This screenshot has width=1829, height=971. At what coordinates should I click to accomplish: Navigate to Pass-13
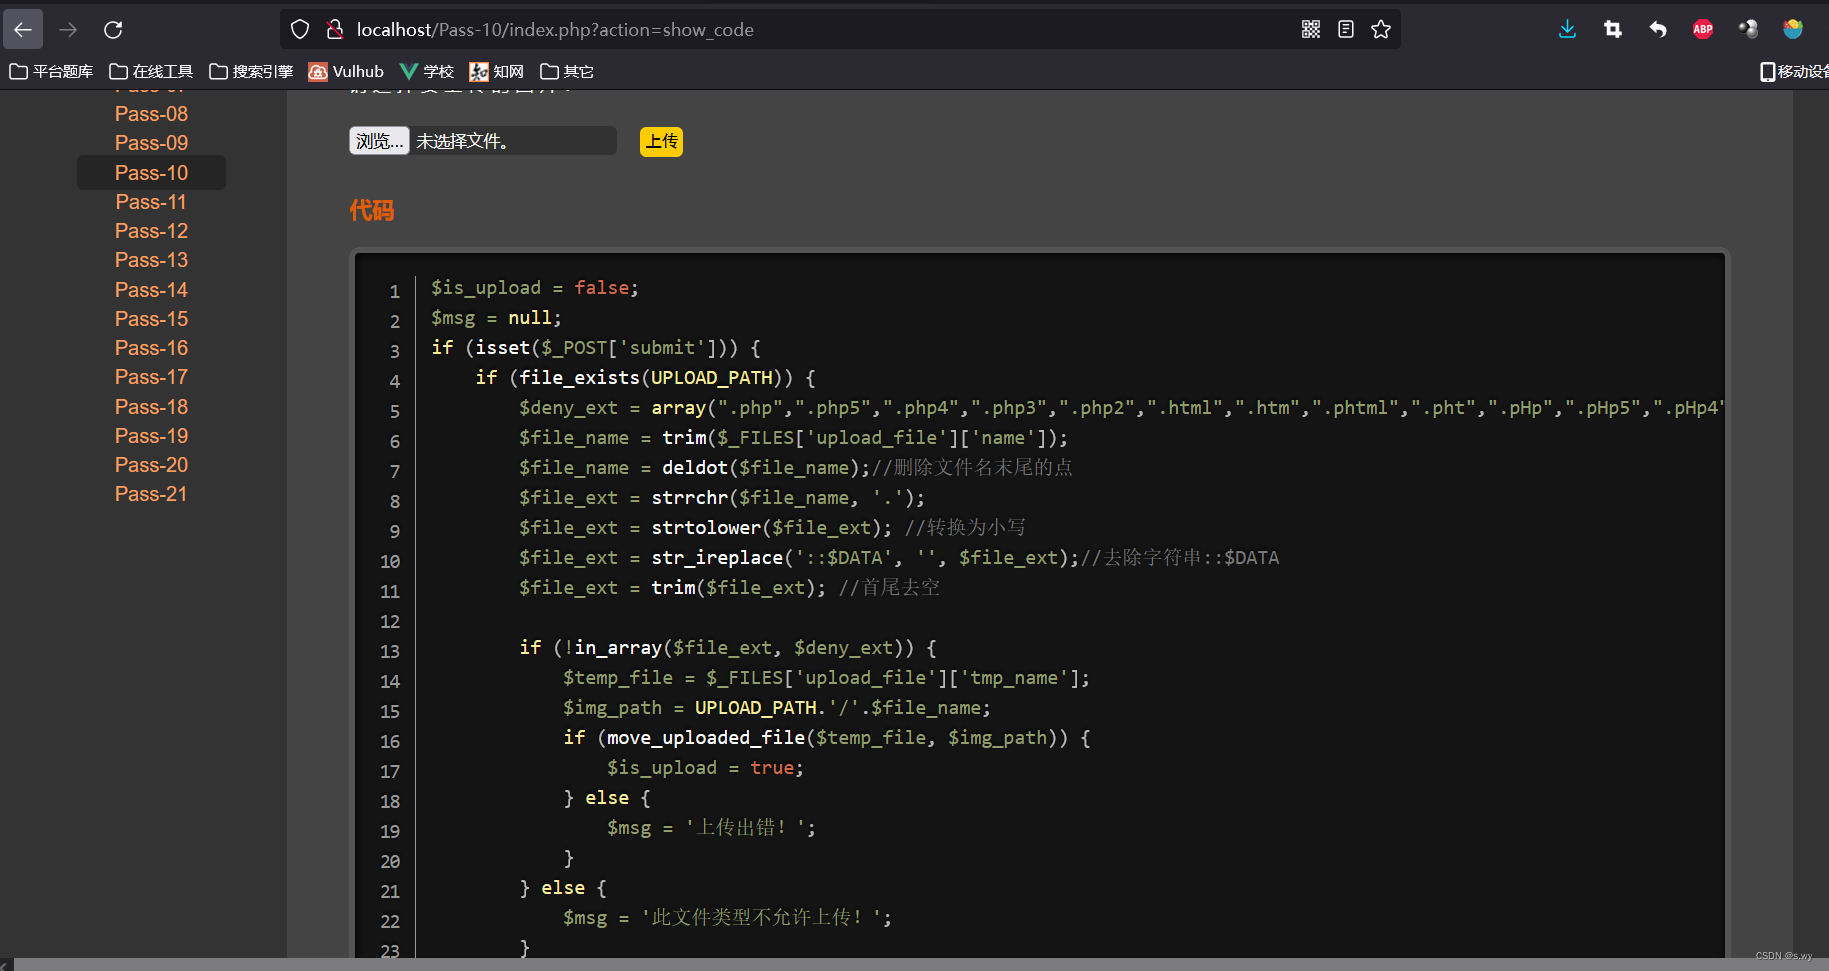click(151, 260)
